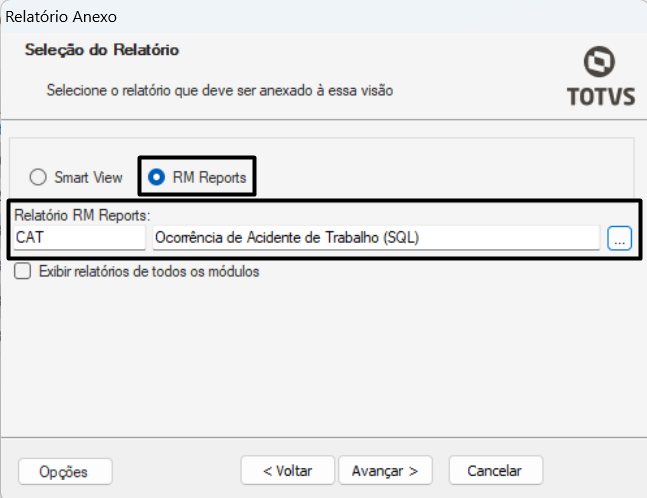Cancel the wizard with Cancelar

tap(496, 470)
